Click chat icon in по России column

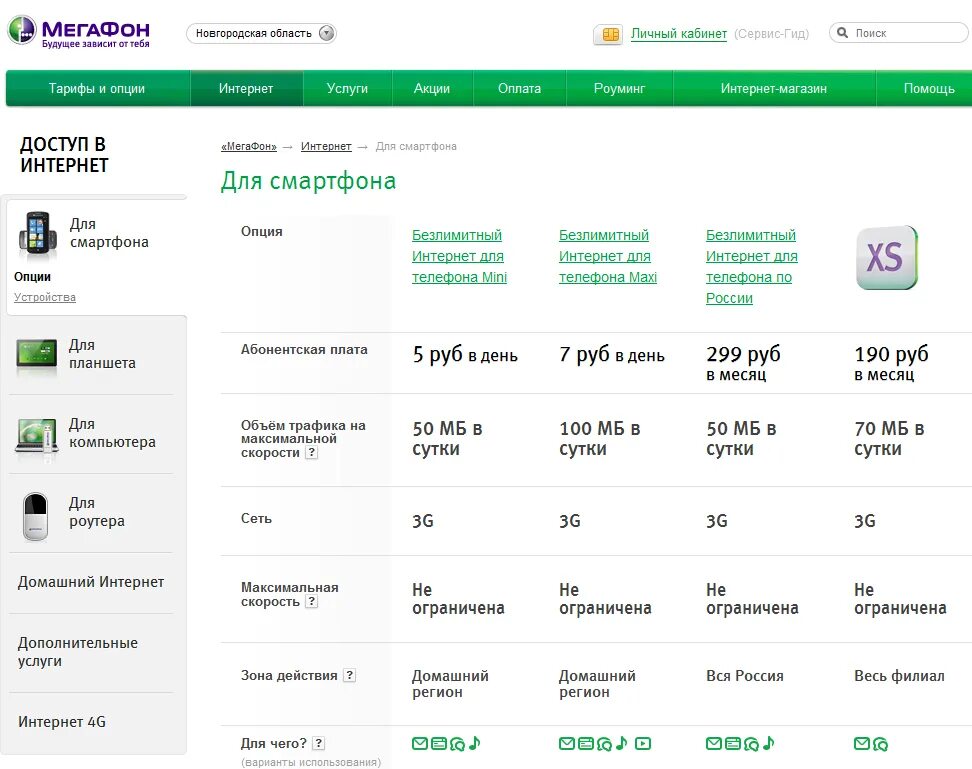tap(751, 744)
